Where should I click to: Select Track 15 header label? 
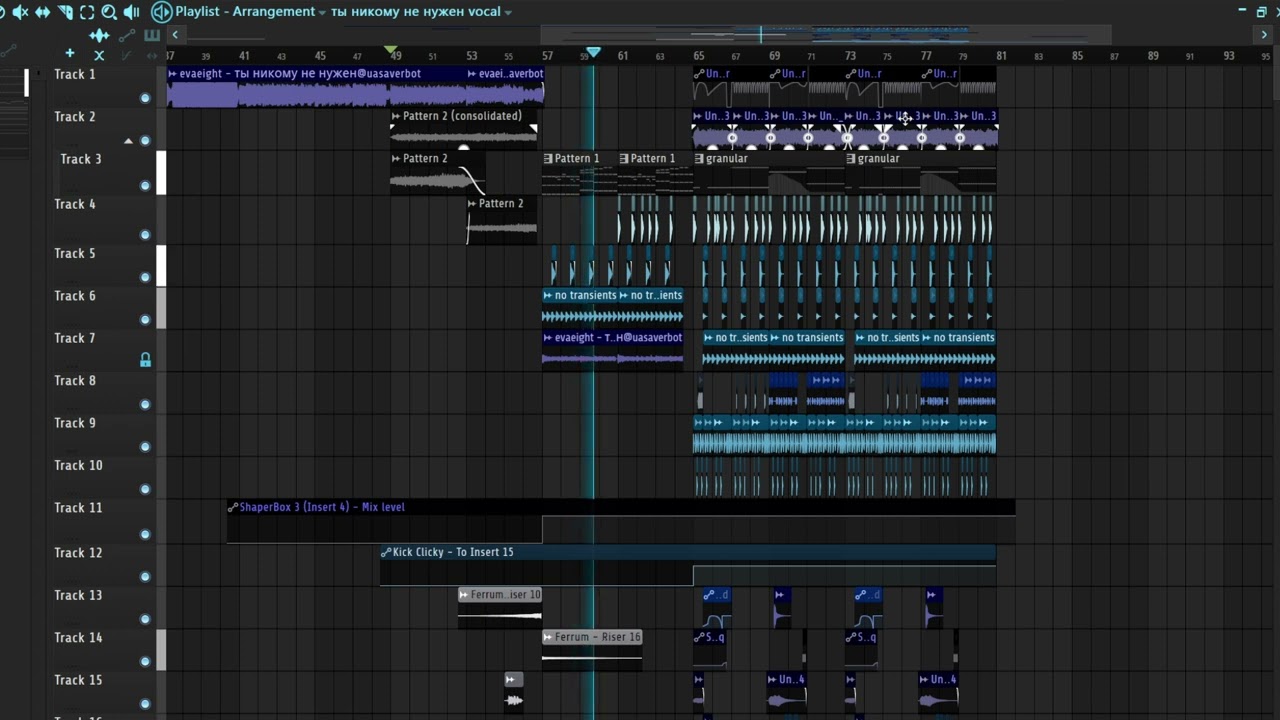point(78,680)
